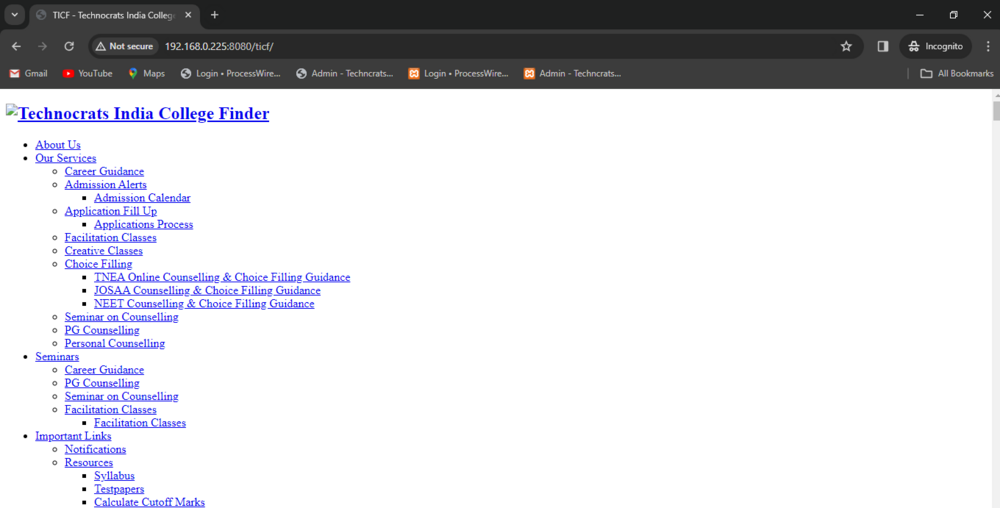Click the Not secure site info chip
This screenshot has height=508, width=1000.
click(x=124, y=46)
